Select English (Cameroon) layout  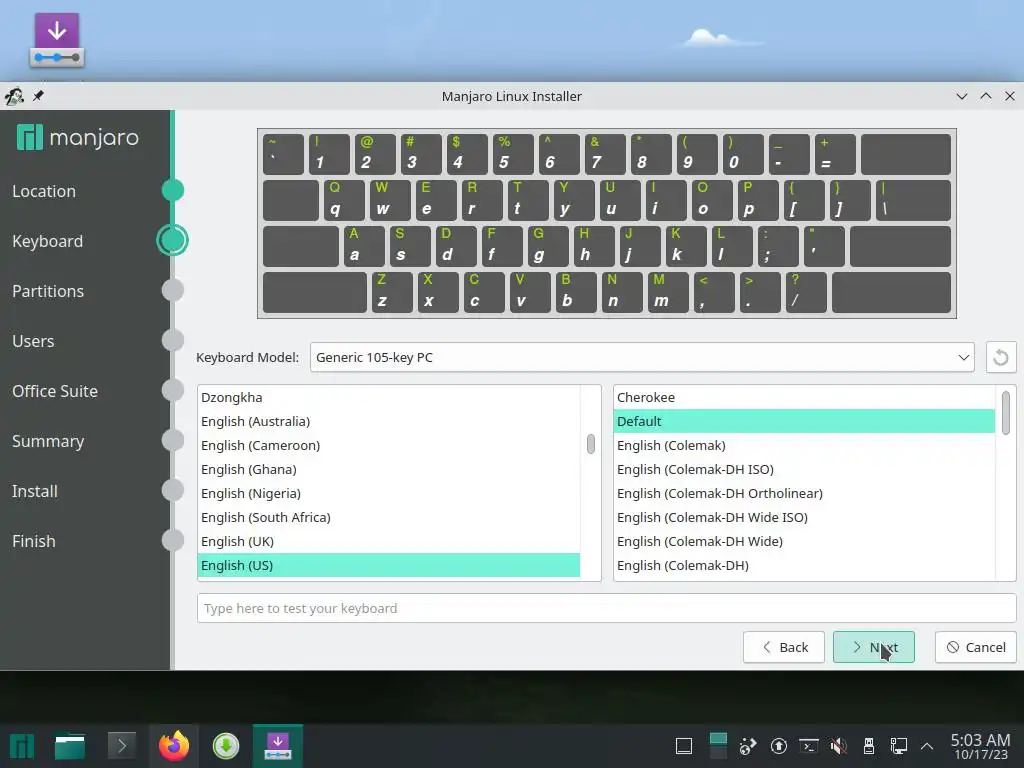click(x=389, y=445)
